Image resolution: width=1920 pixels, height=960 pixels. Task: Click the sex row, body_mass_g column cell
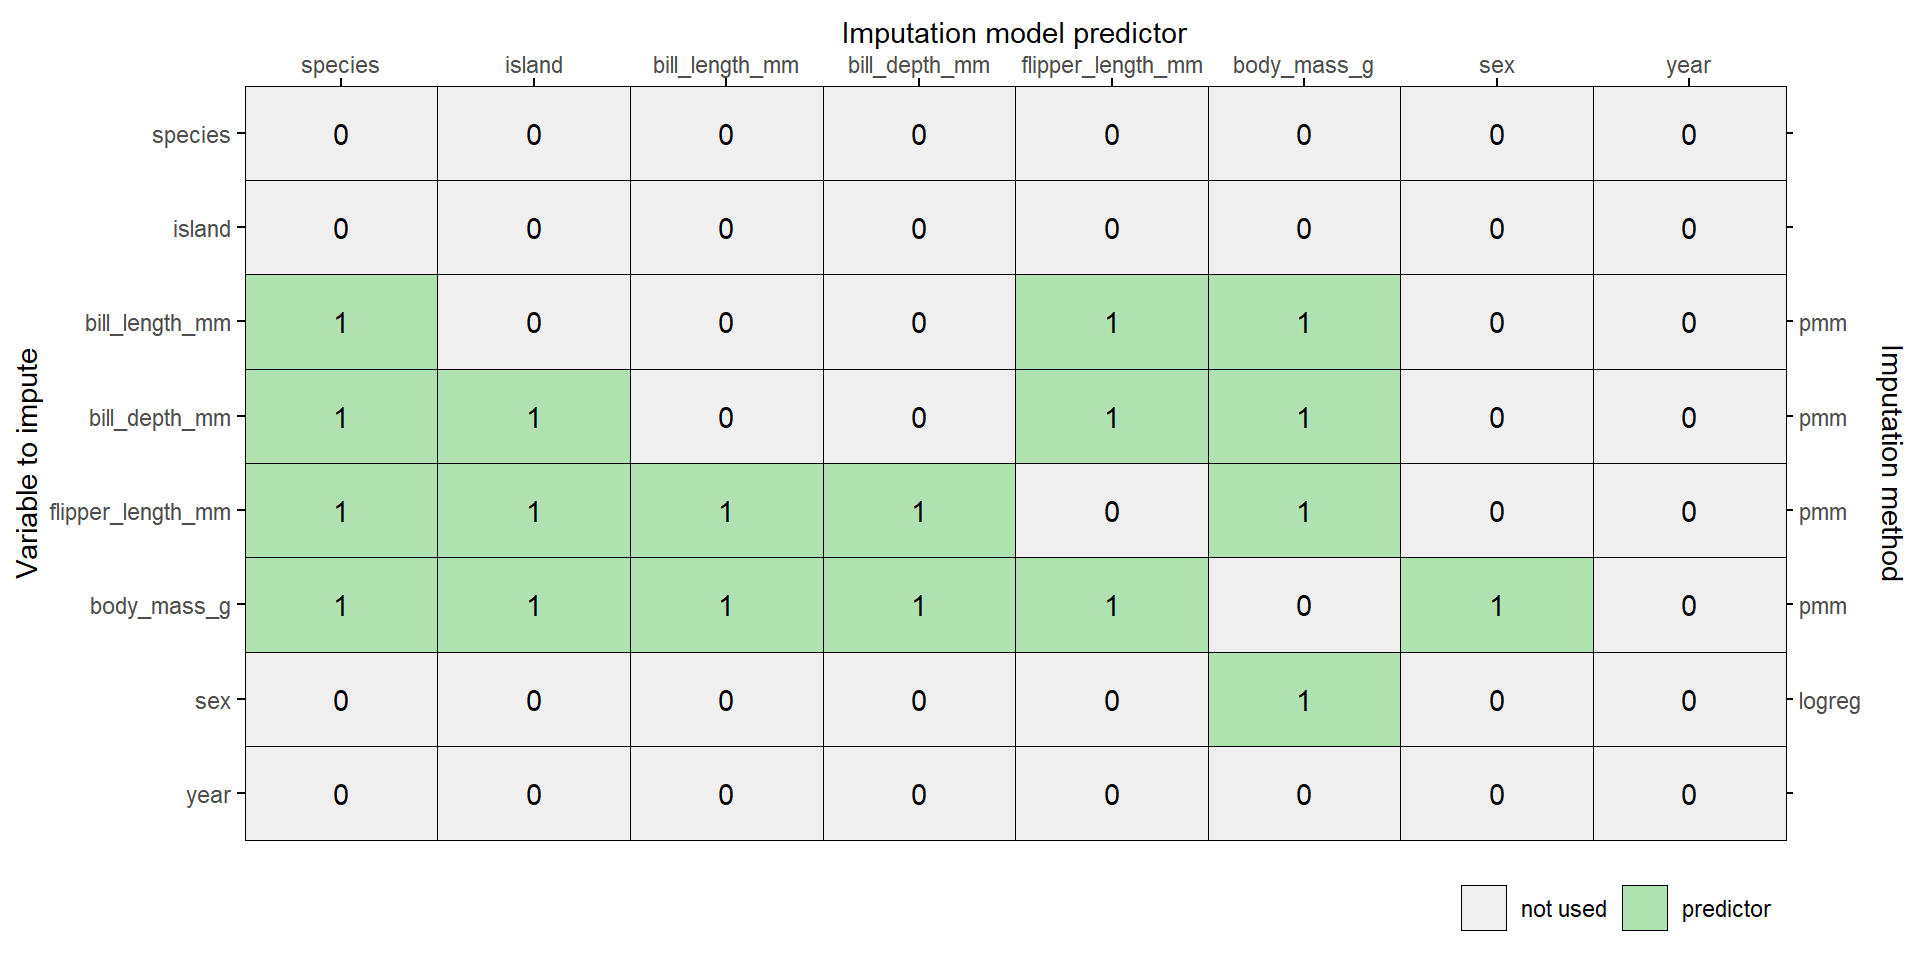tap(1304, 700)
